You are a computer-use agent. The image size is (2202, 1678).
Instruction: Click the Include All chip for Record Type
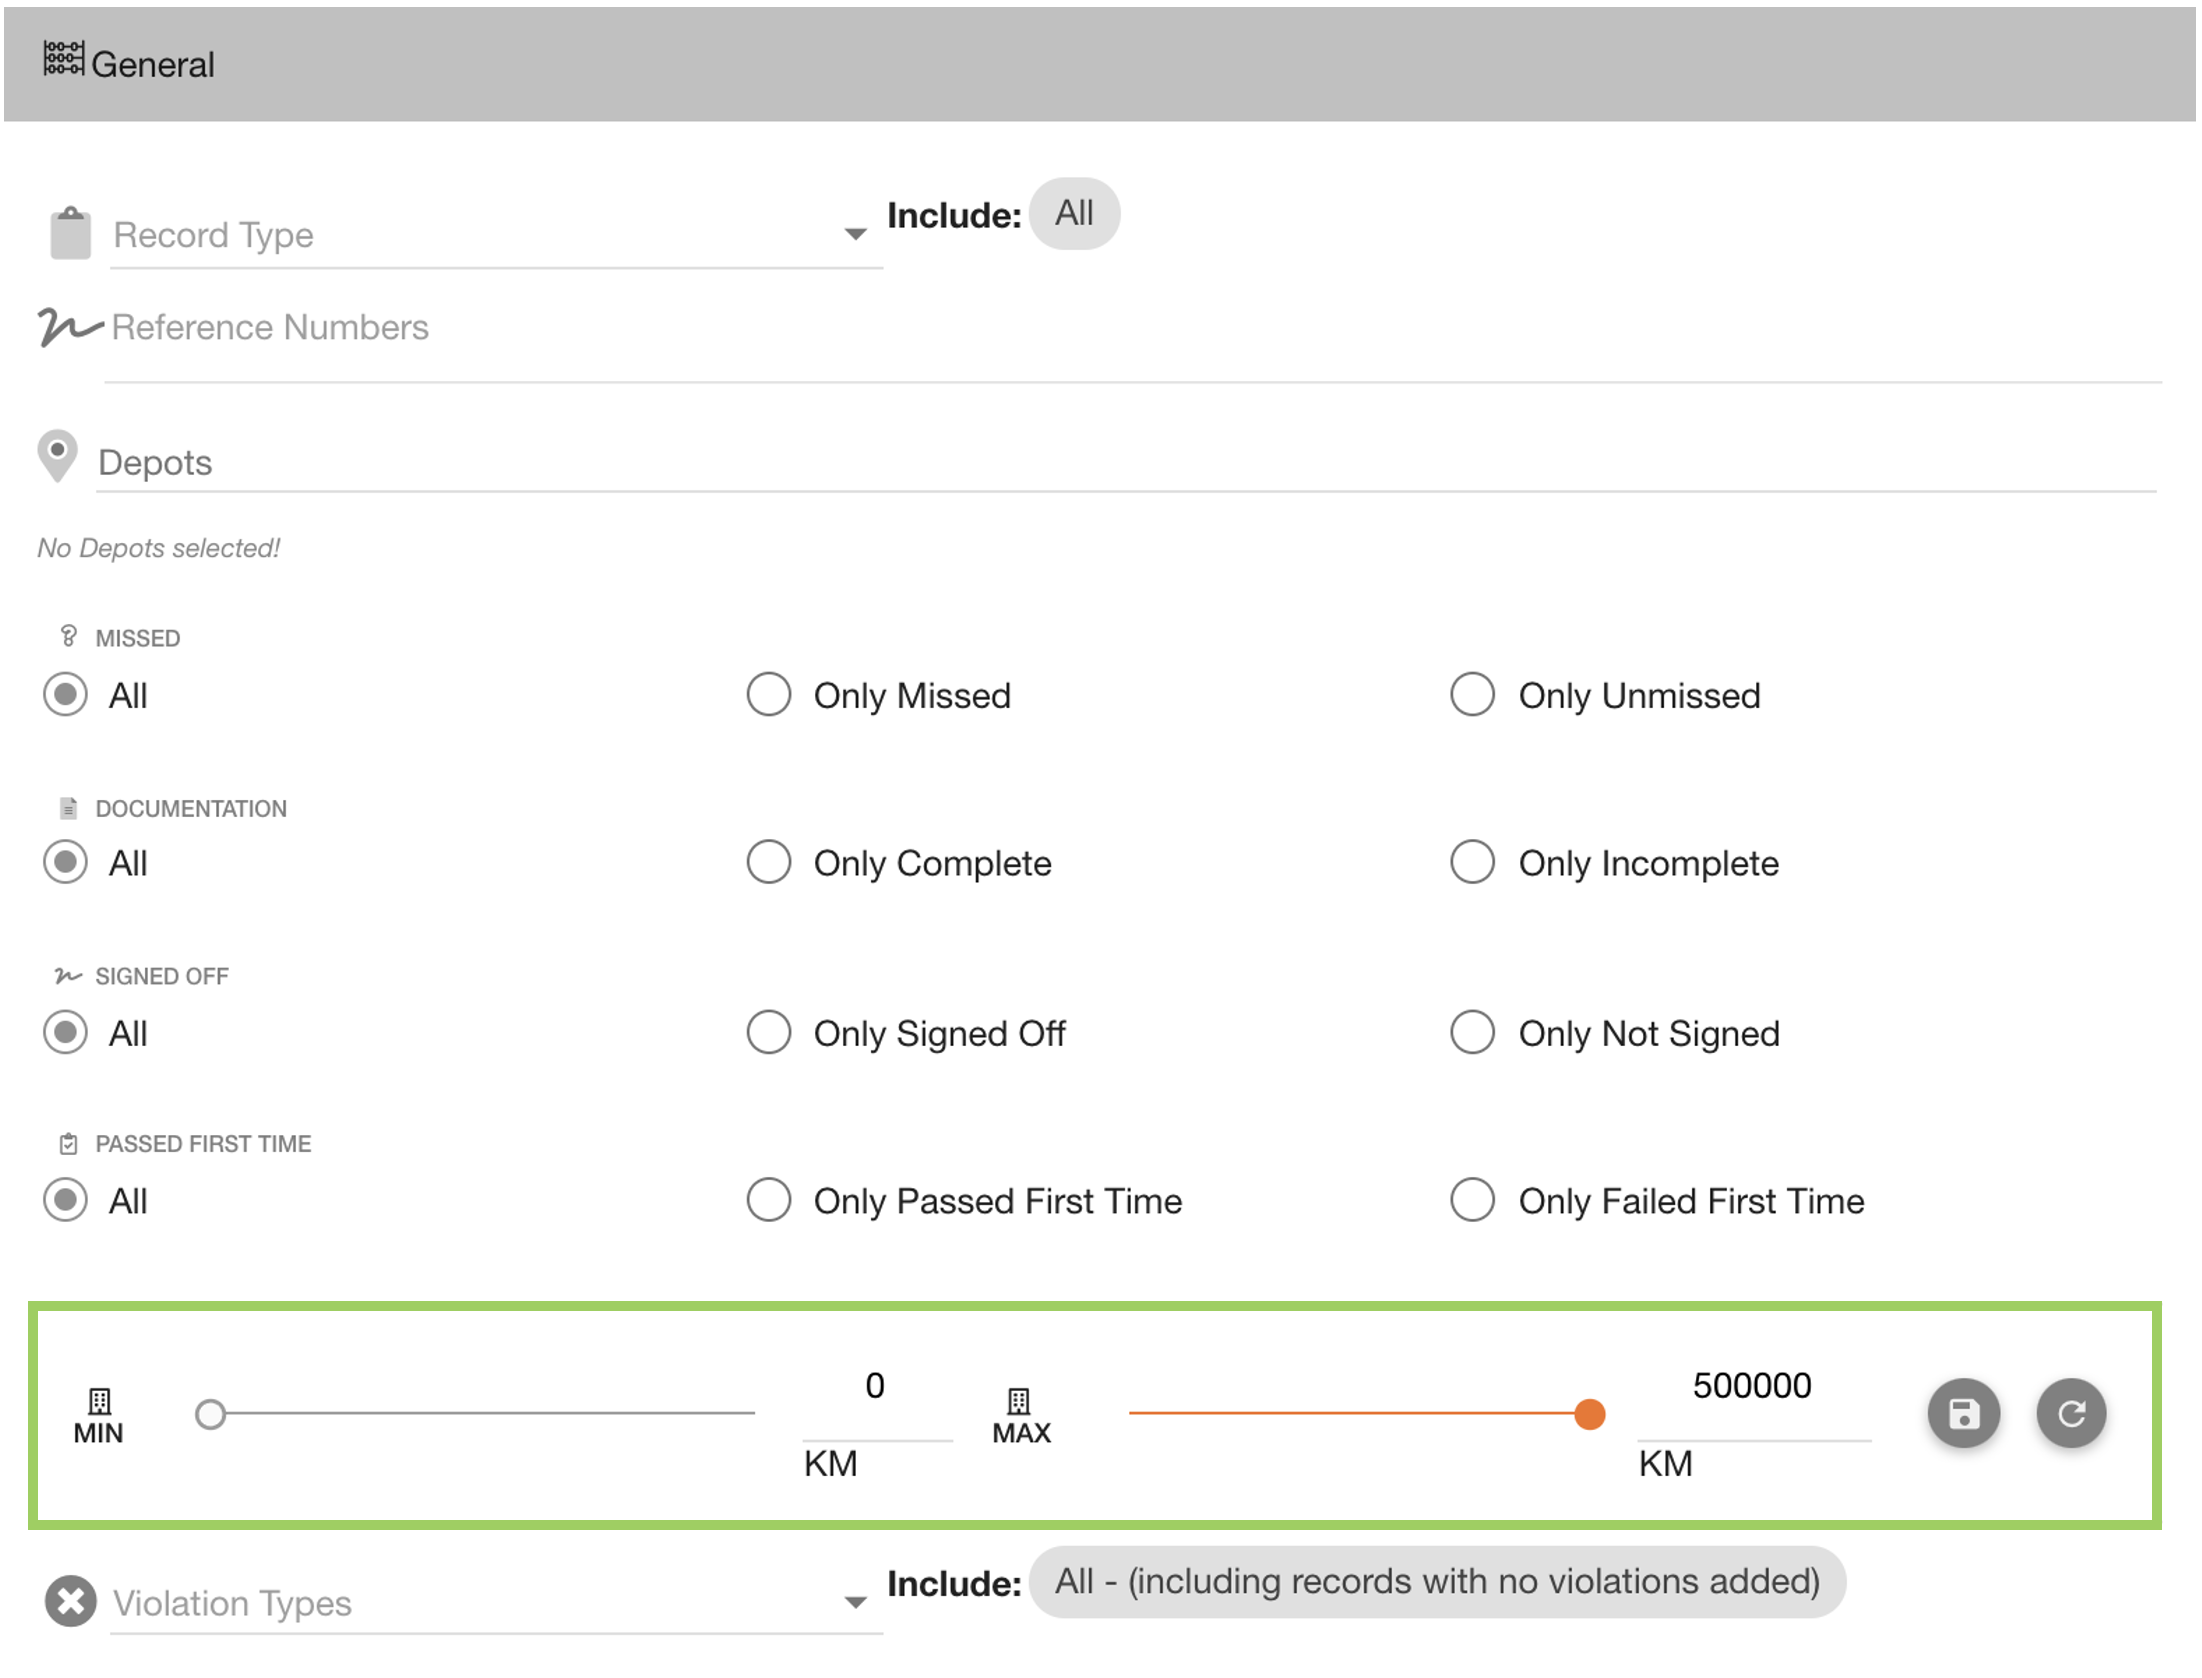click(1074, 213)
